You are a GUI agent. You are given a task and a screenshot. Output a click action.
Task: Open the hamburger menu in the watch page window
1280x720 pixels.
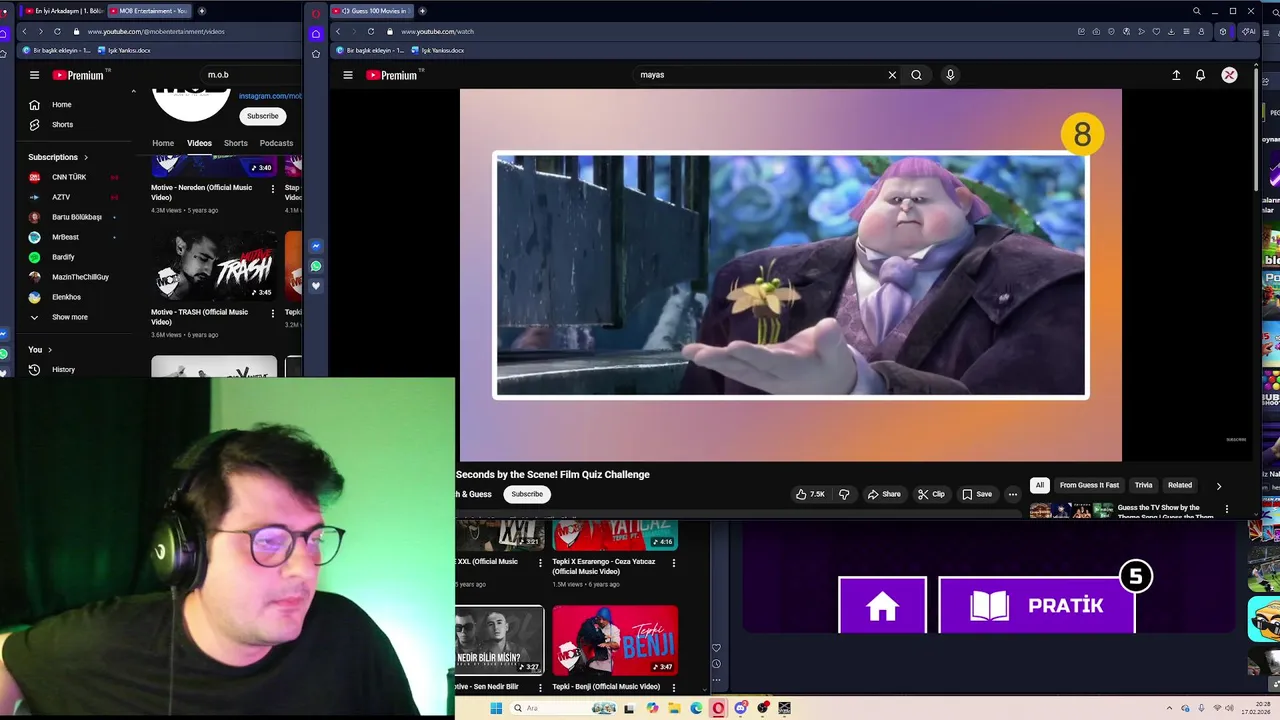[x=348, y=75]
